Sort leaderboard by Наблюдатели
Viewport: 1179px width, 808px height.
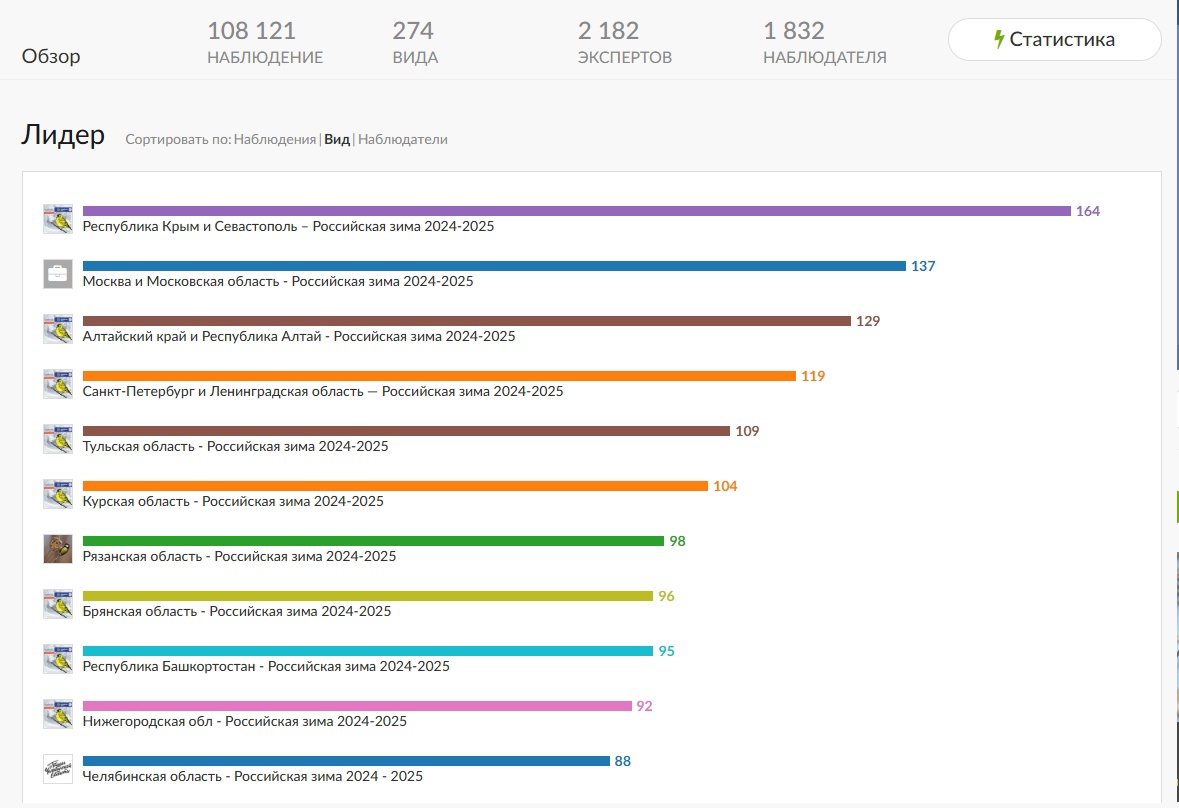point(402,139)
